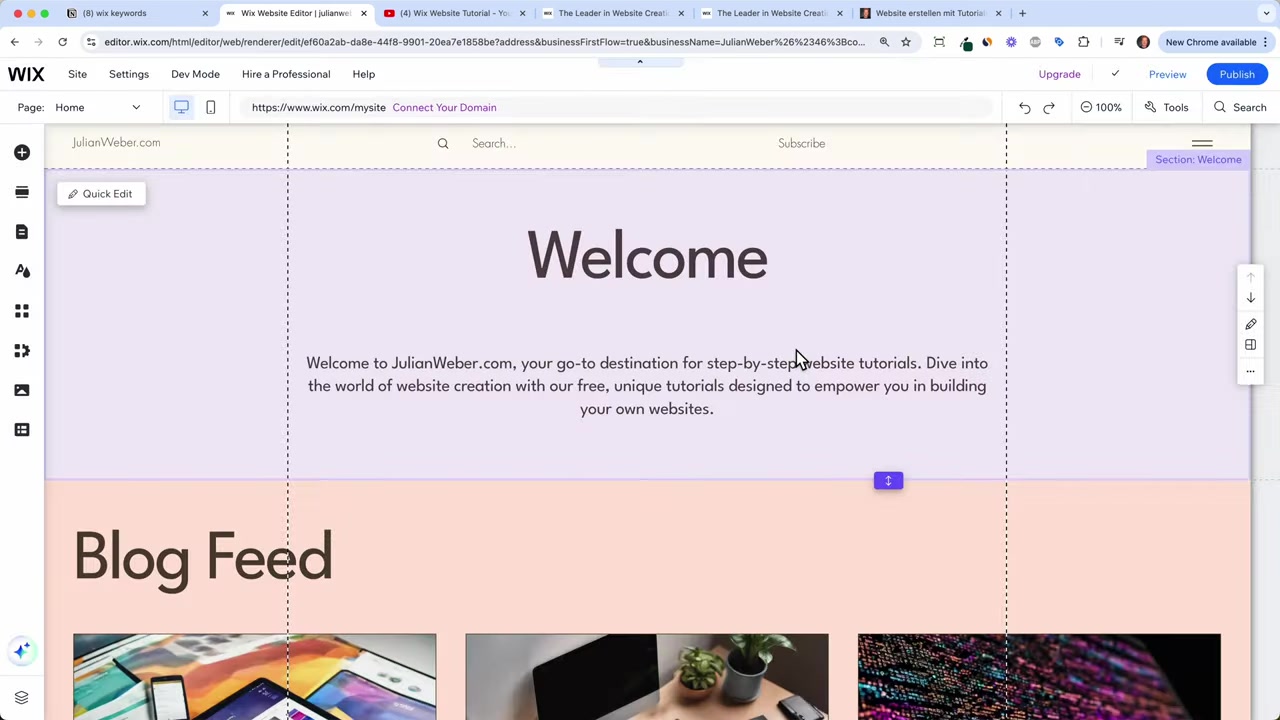
Task: Select the welcome paragraph text
Action: (647, 386)
